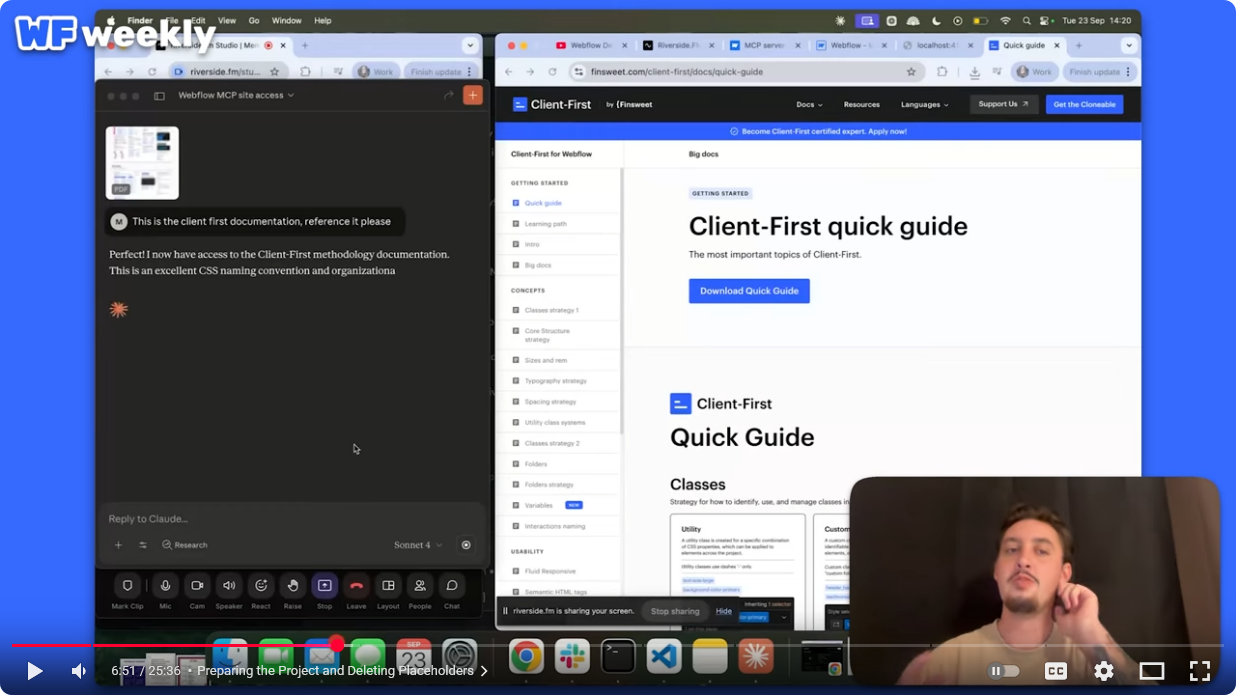Click the Mark Clip icon in Riverside
Screen dimensions: 1236x695
point(127,586)
